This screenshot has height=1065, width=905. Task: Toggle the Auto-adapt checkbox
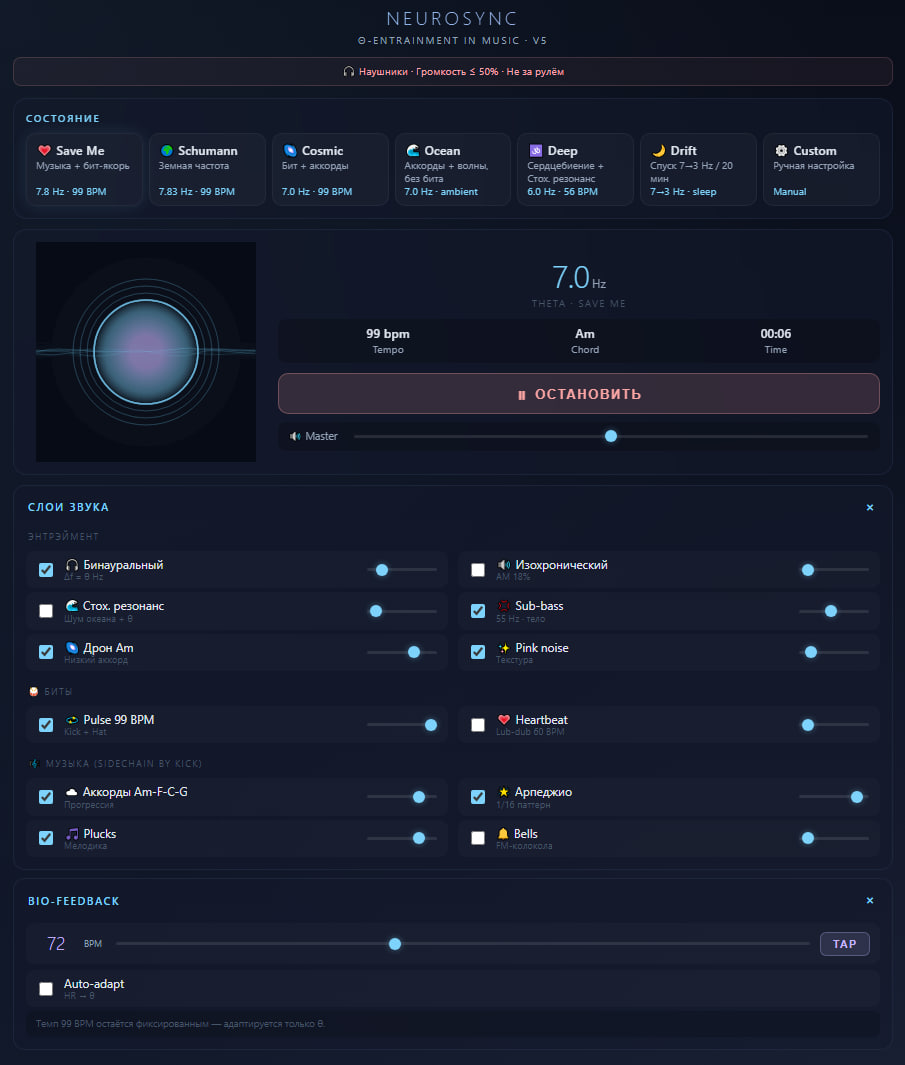click(x=46, y=989)
